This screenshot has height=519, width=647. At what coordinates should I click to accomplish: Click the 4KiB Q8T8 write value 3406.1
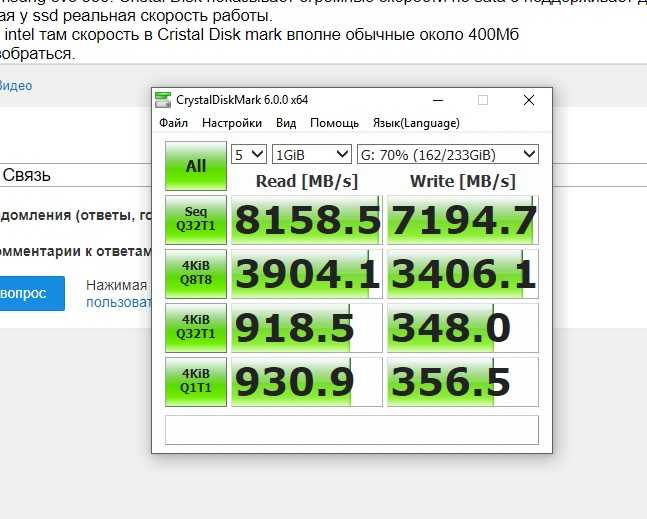pos(463,274)
